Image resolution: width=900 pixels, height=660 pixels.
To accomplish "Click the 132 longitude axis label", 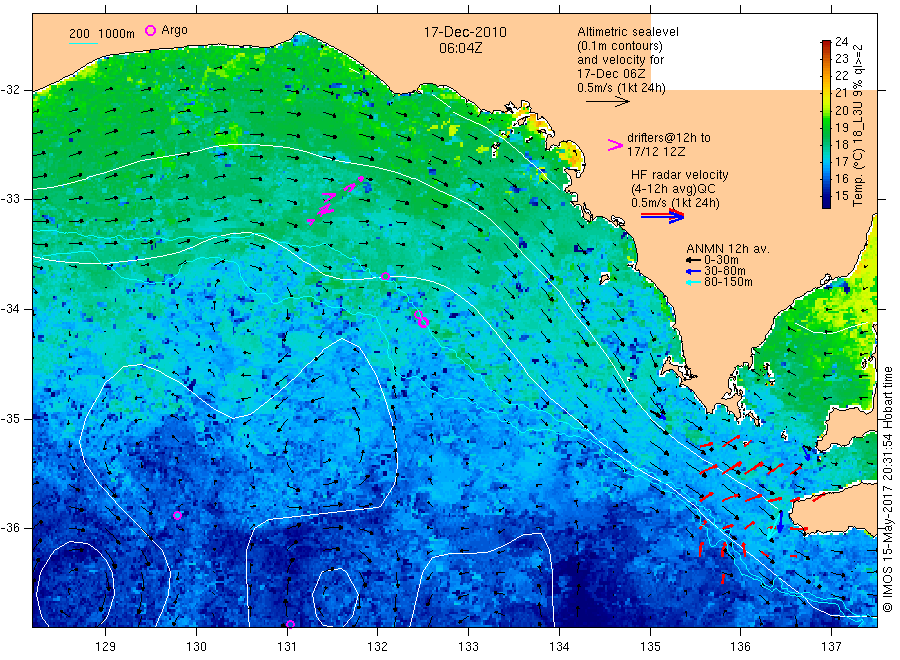I will point(378,647).
